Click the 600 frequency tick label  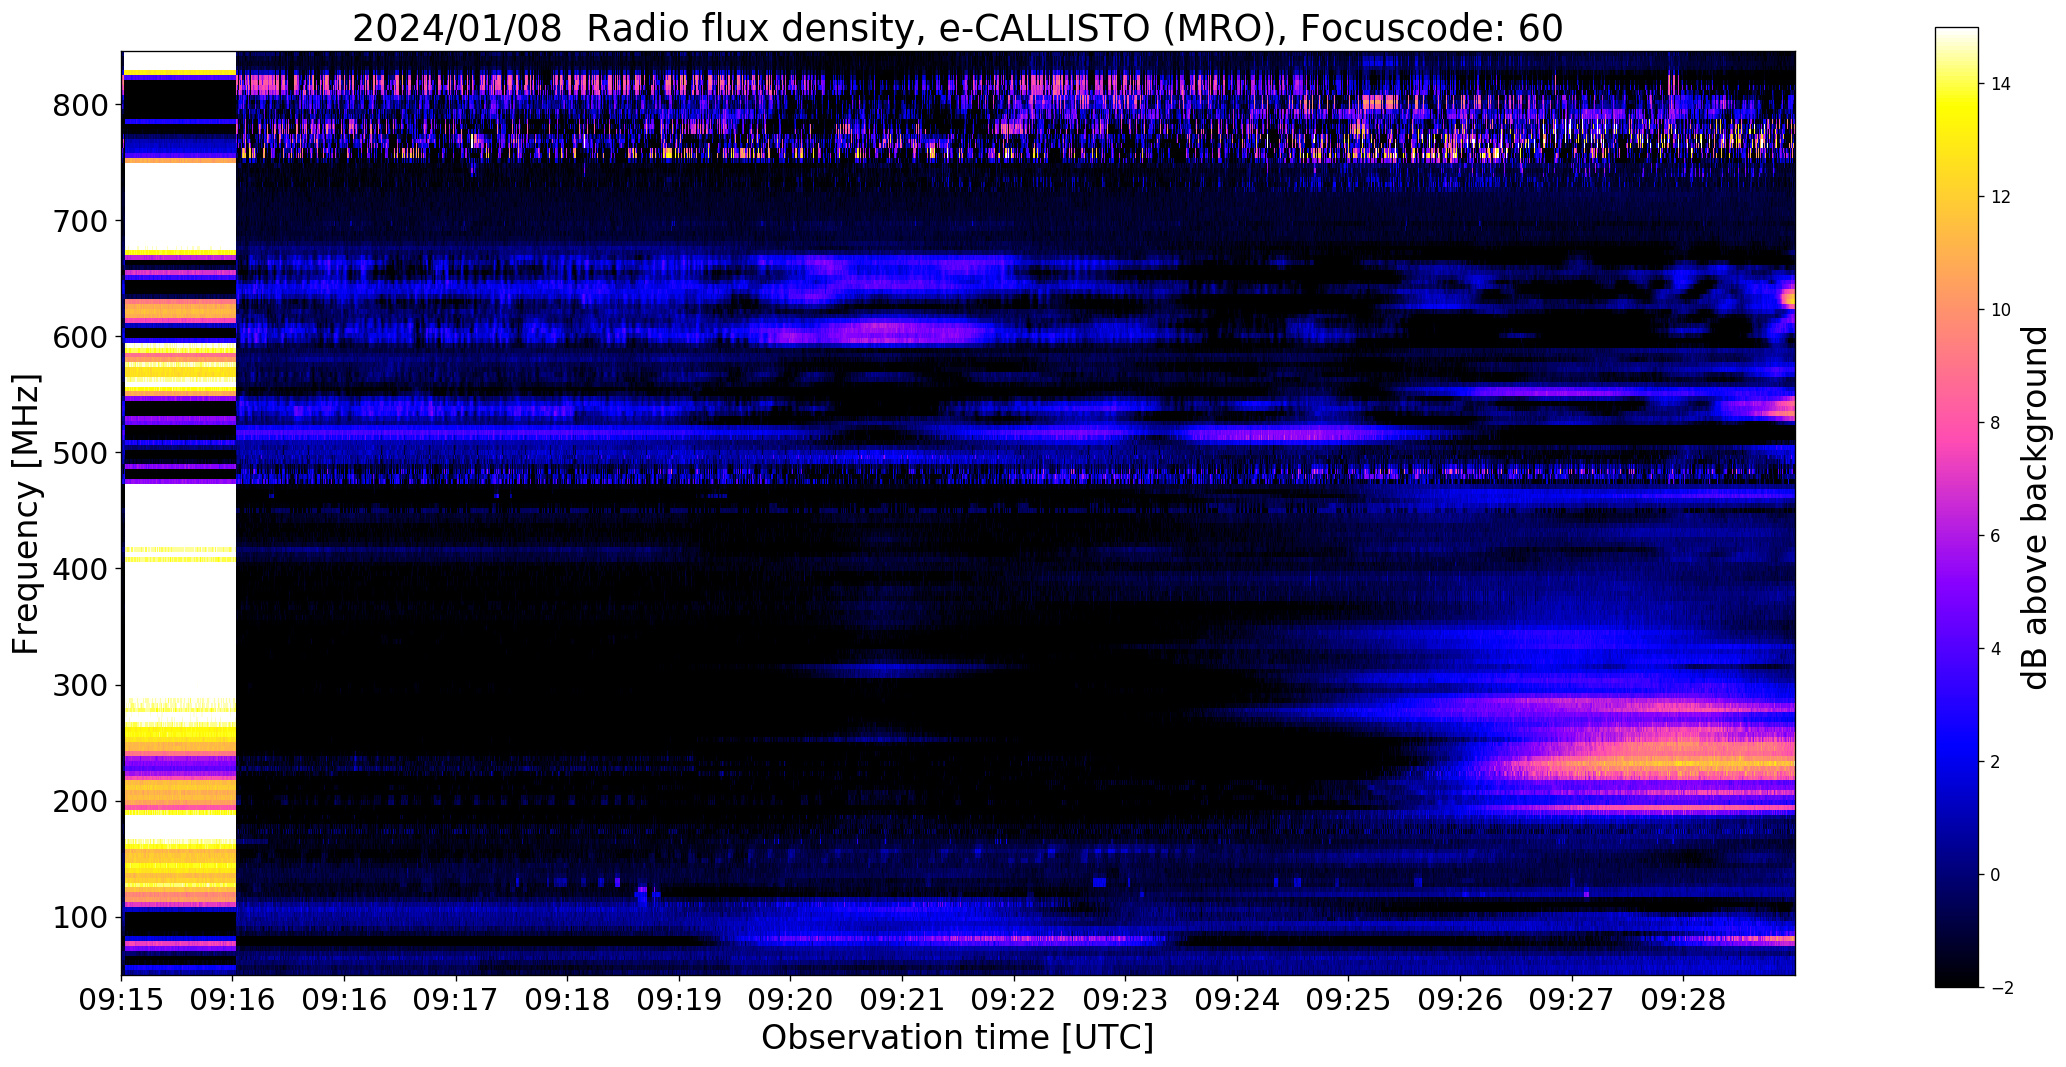pyautogui.click(x=80, y=337)
